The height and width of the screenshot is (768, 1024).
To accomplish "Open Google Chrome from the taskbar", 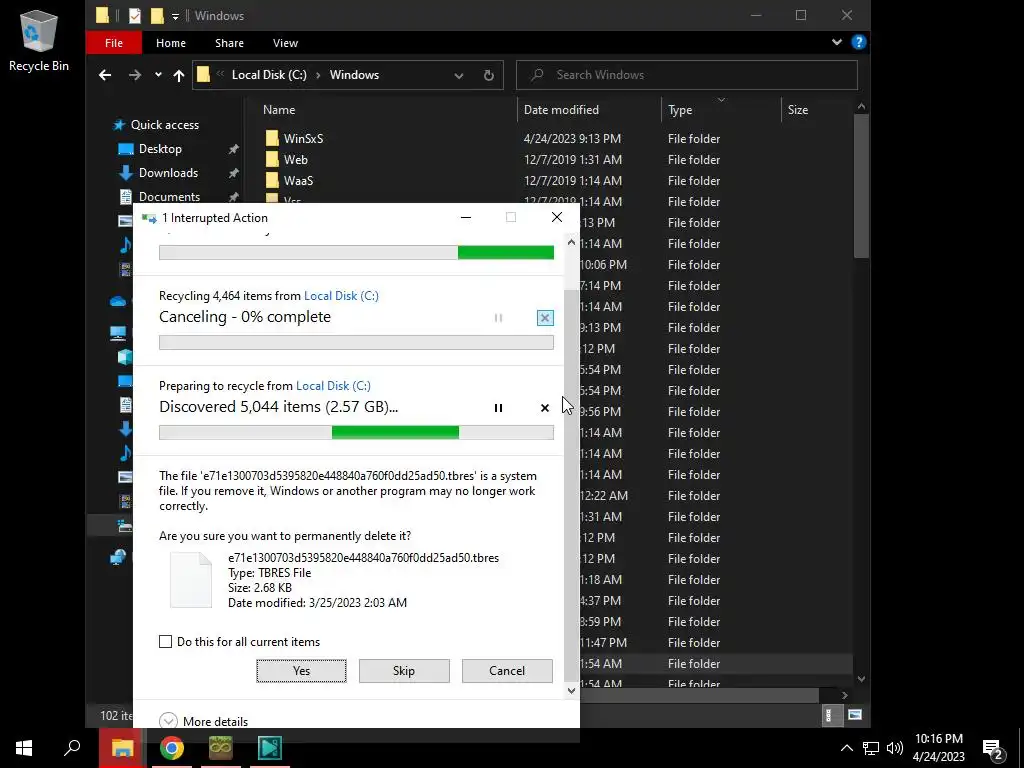I will click(x=172, y=748).
